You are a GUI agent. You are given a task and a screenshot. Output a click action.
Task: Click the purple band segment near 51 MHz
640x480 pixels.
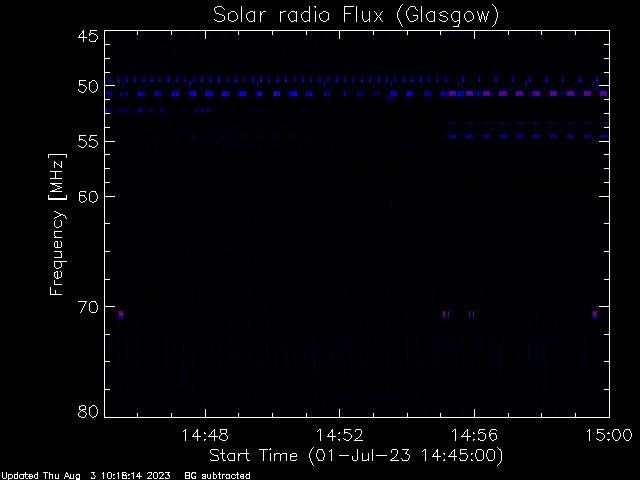(x=529, y=93)
